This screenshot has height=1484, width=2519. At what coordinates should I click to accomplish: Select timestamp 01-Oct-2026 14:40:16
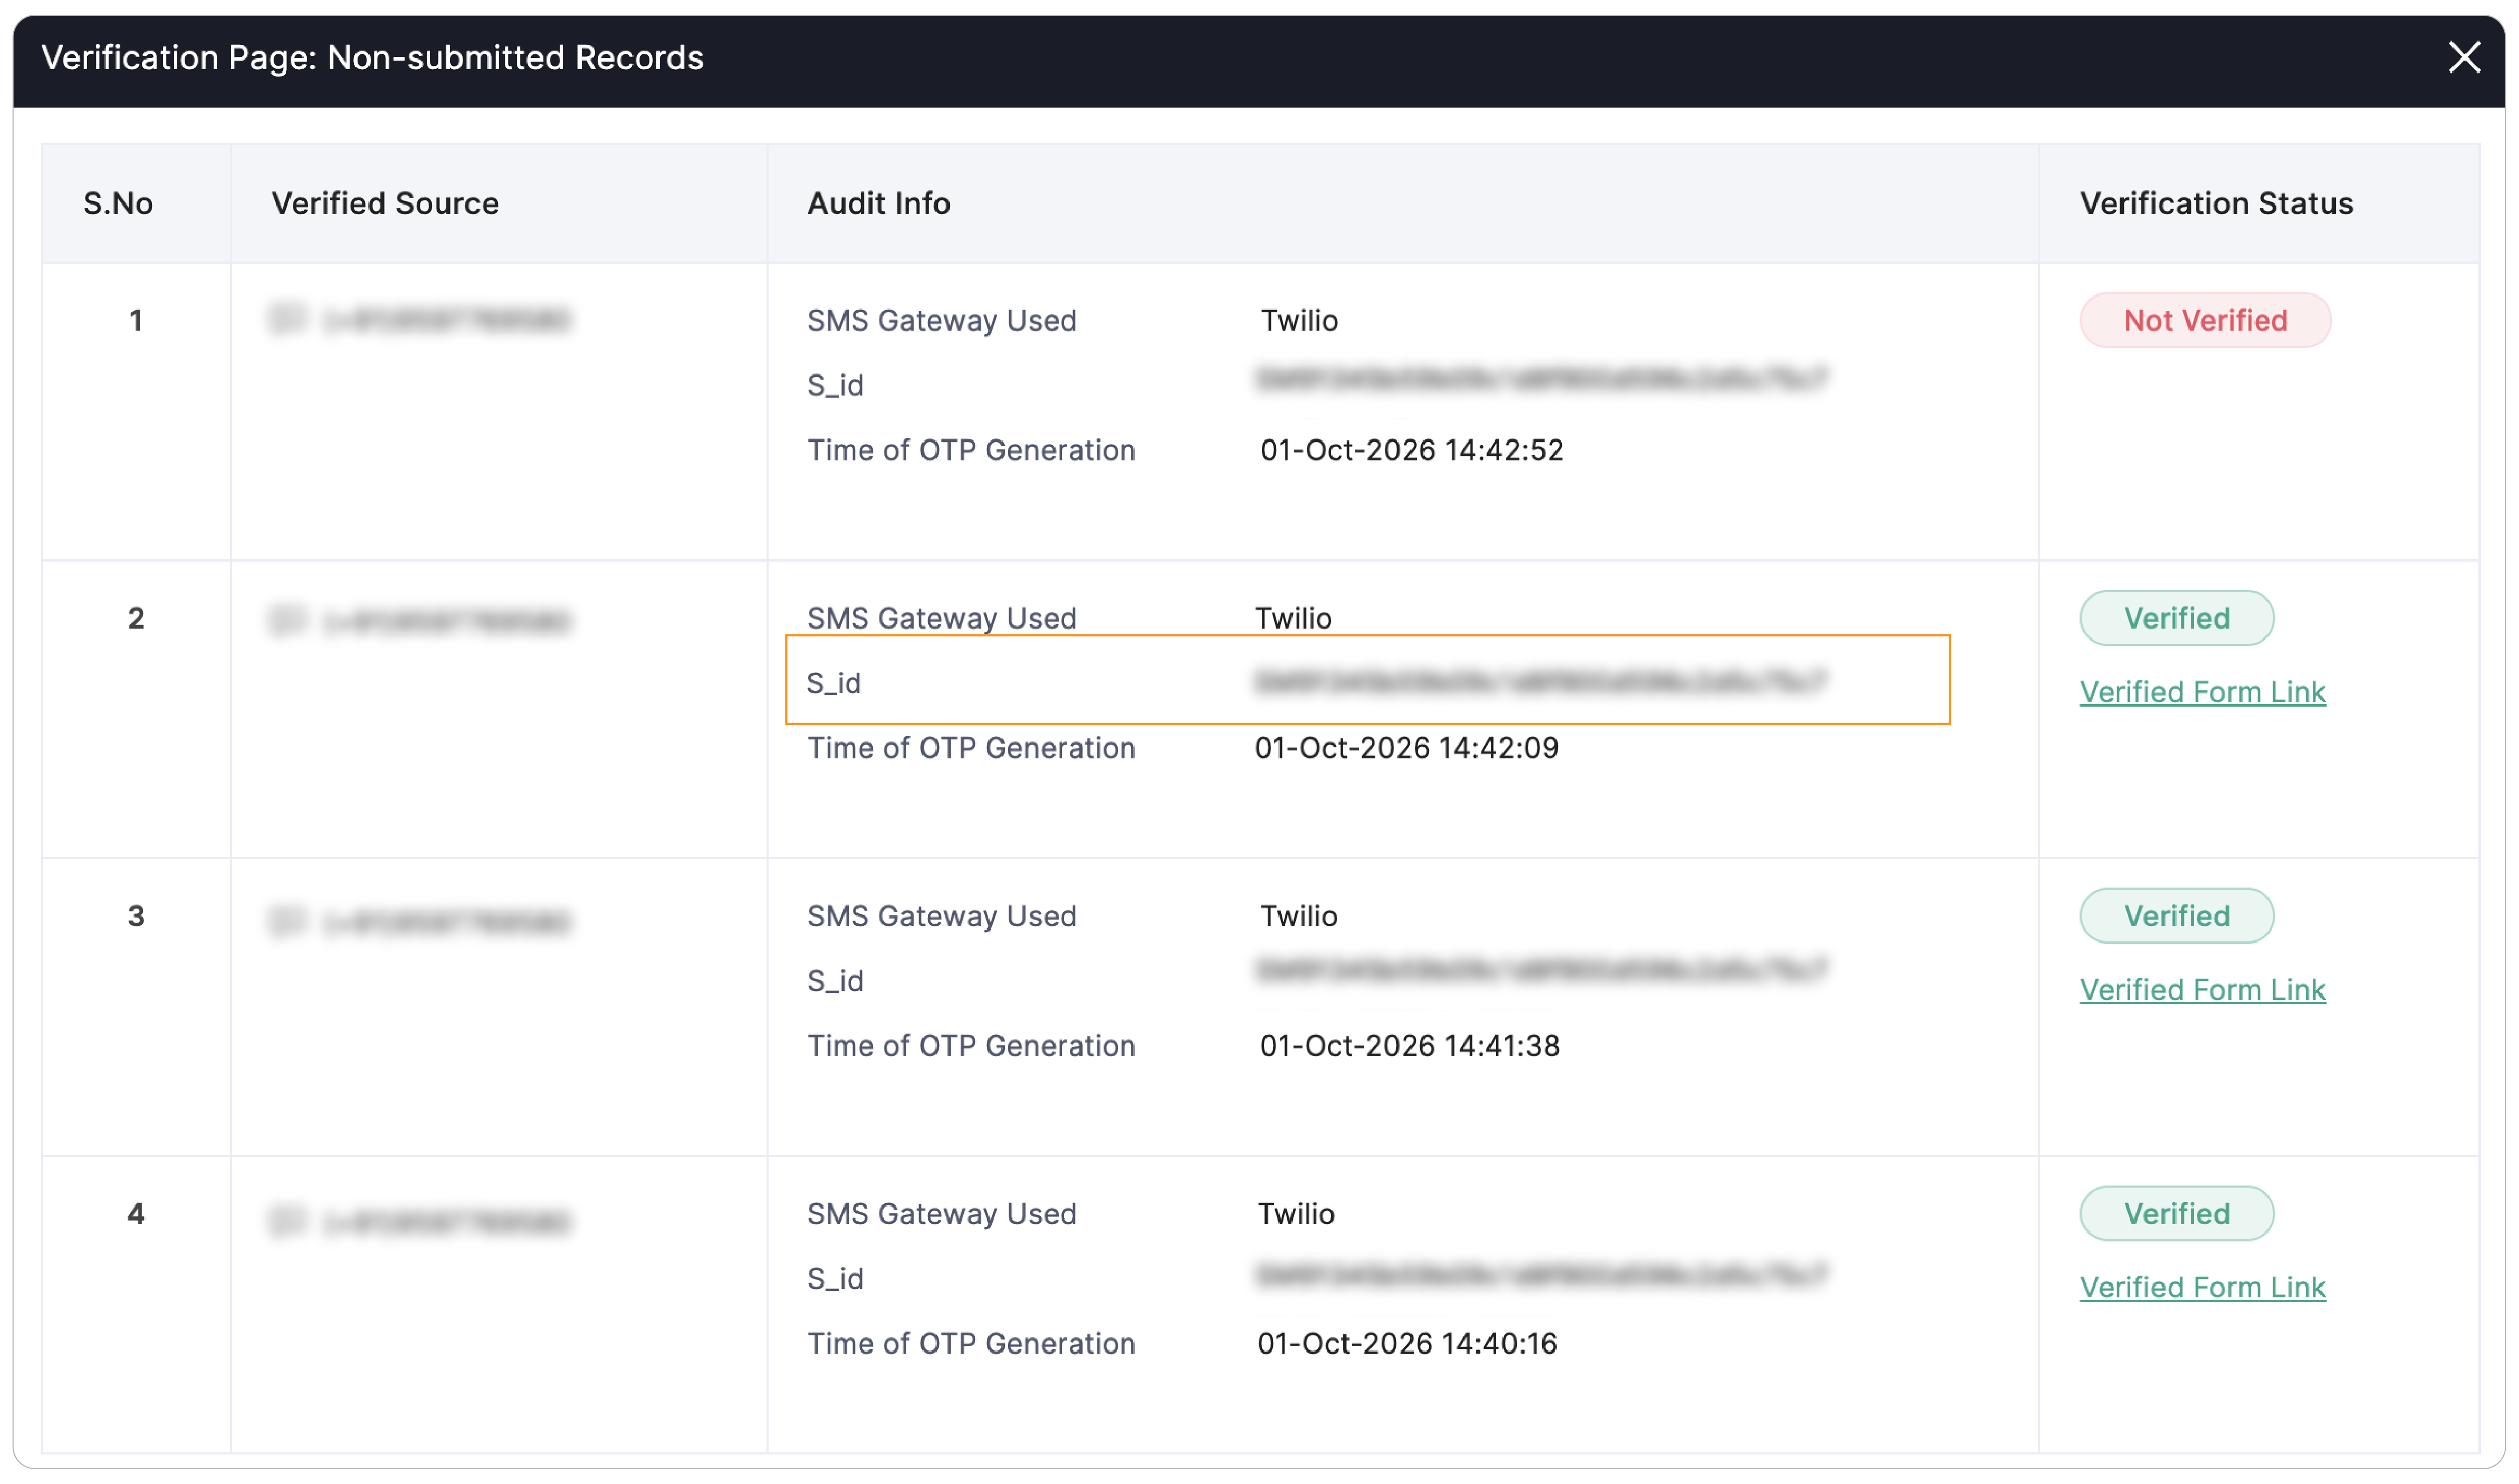pos(1406,1345)
